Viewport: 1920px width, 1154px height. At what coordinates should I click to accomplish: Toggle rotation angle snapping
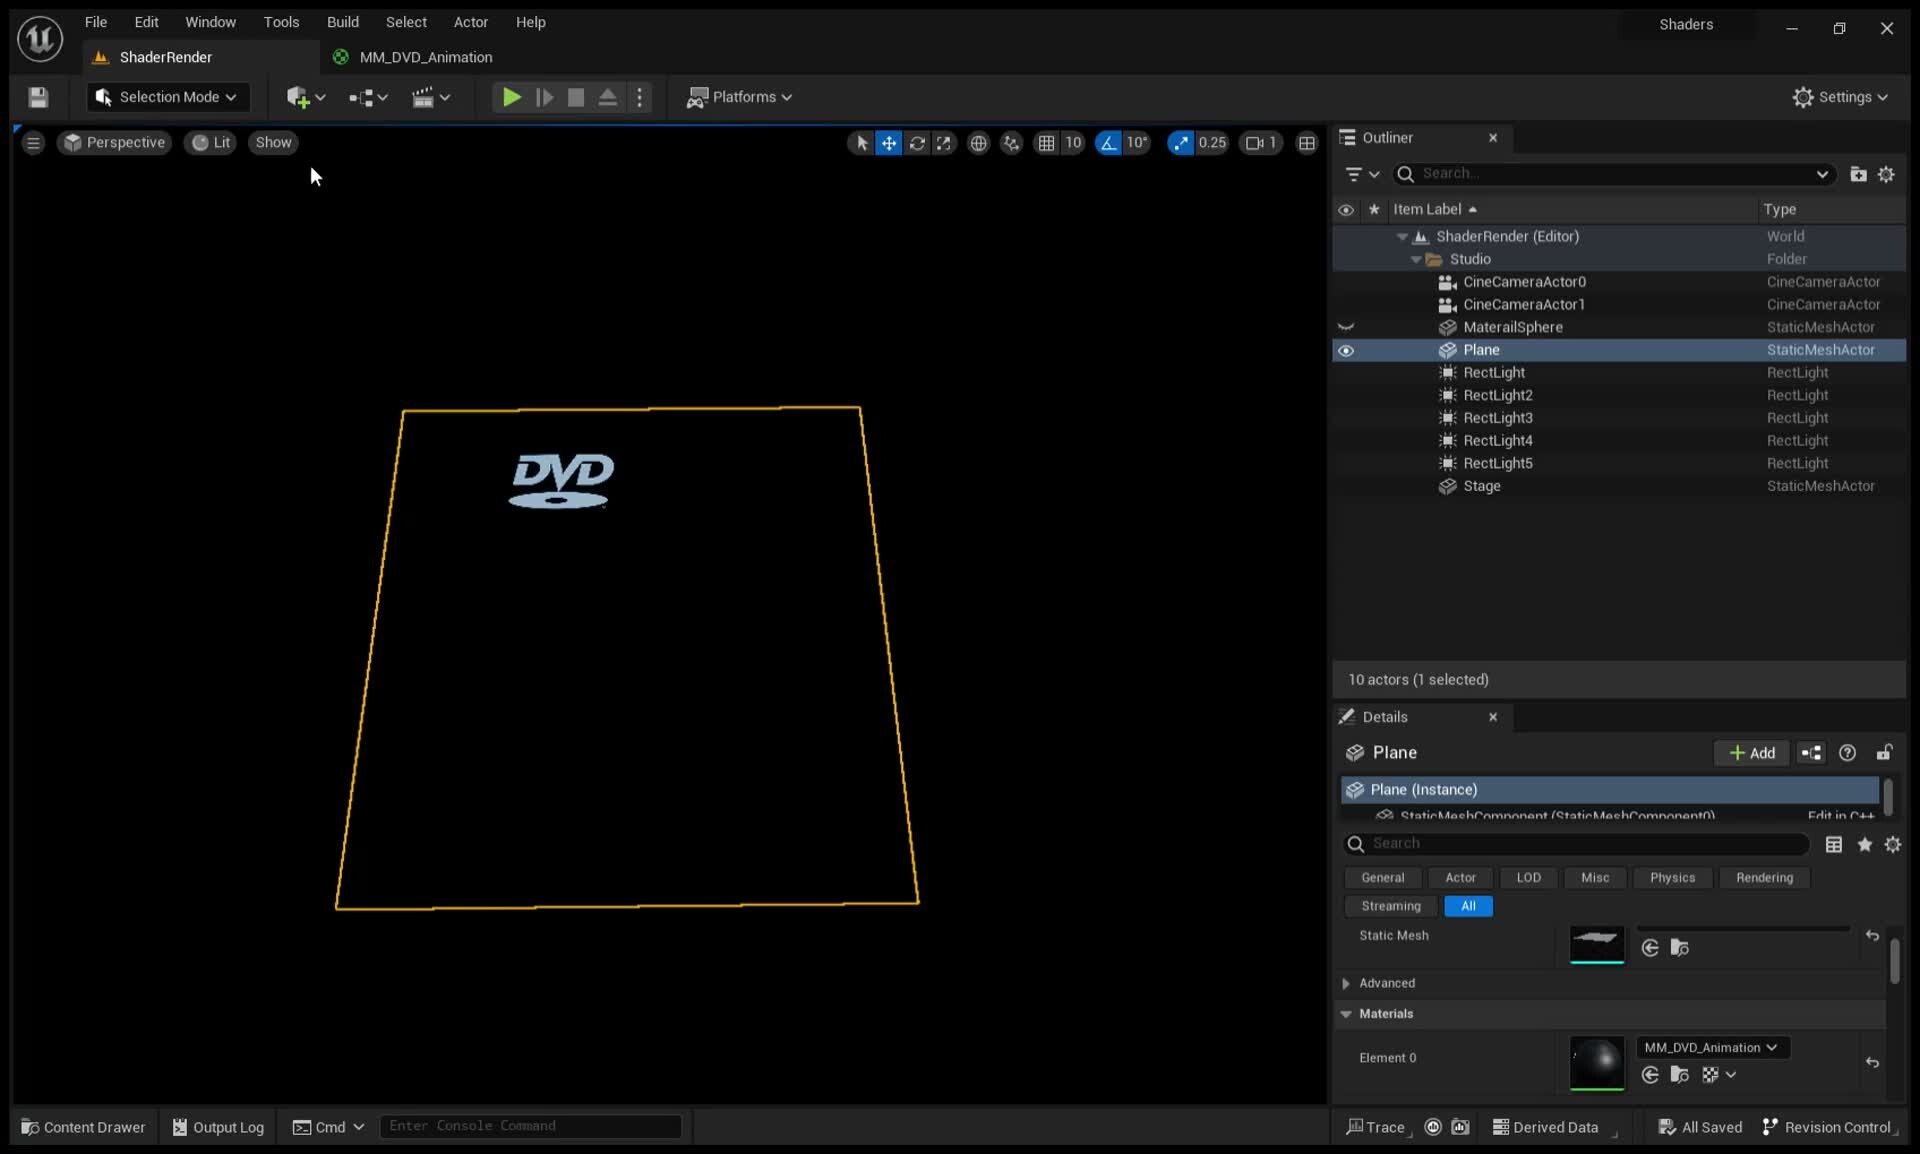[1108, 143]
